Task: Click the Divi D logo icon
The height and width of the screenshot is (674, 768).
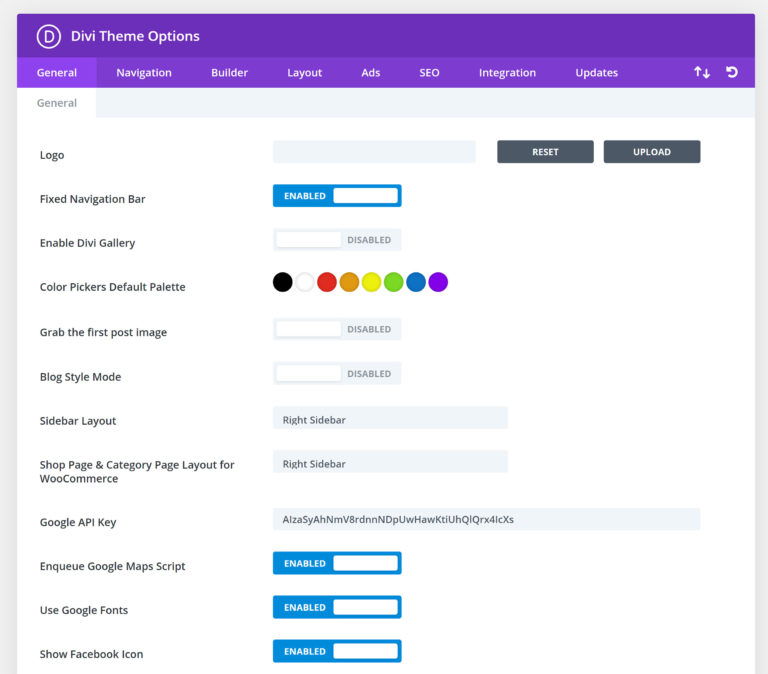Action: pyautogui.click(x=48, y=36)
